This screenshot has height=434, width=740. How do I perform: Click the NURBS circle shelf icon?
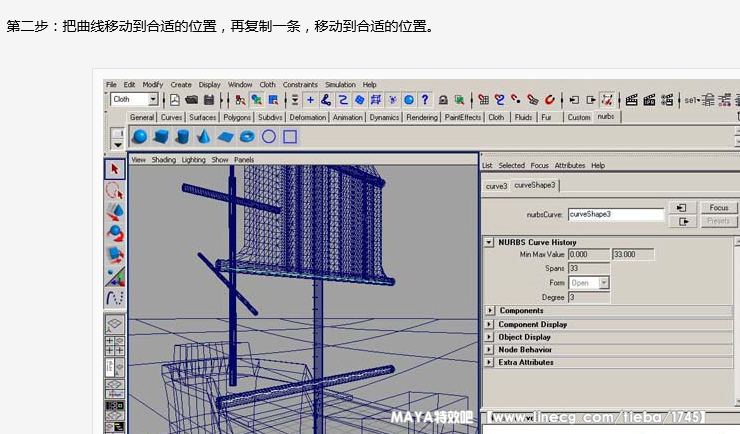tap(268, 137)
